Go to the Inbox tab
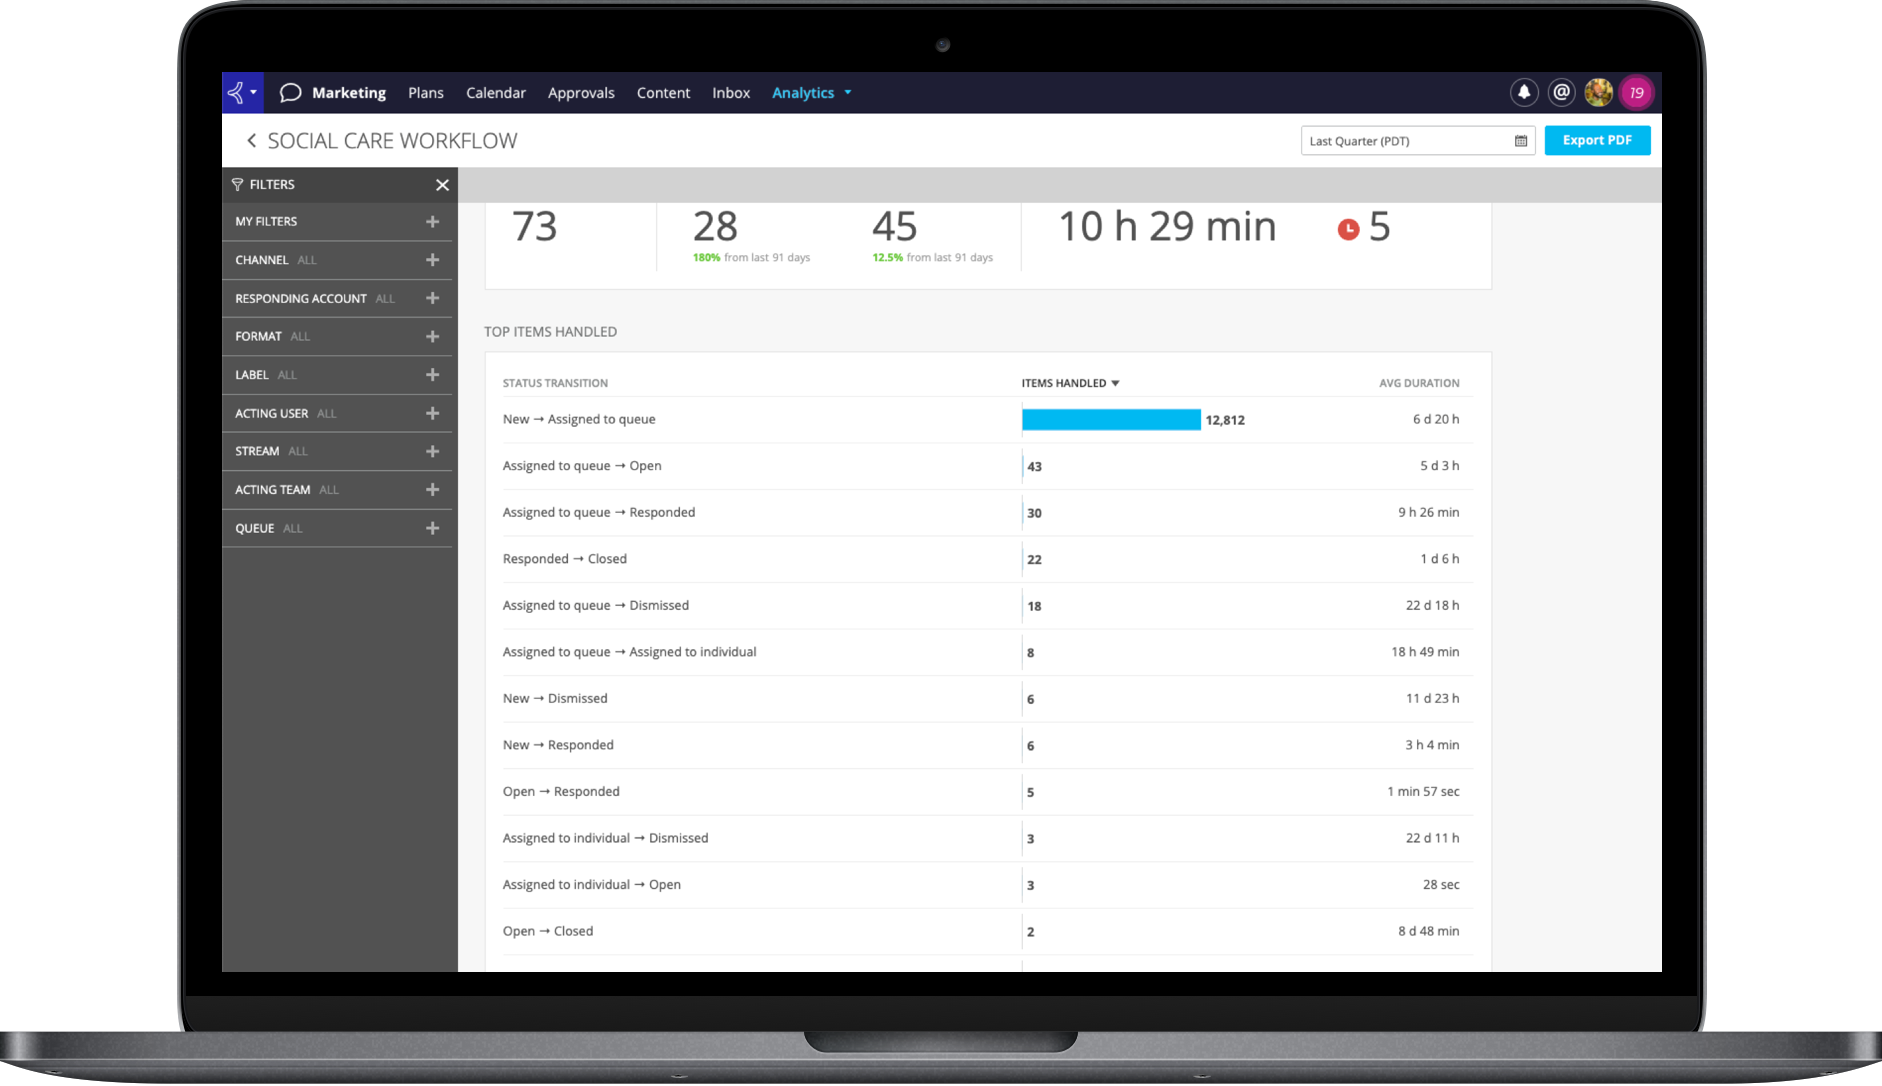Image resolution: width=1882 pixels, height=1086 pixels. pos(730,93)
